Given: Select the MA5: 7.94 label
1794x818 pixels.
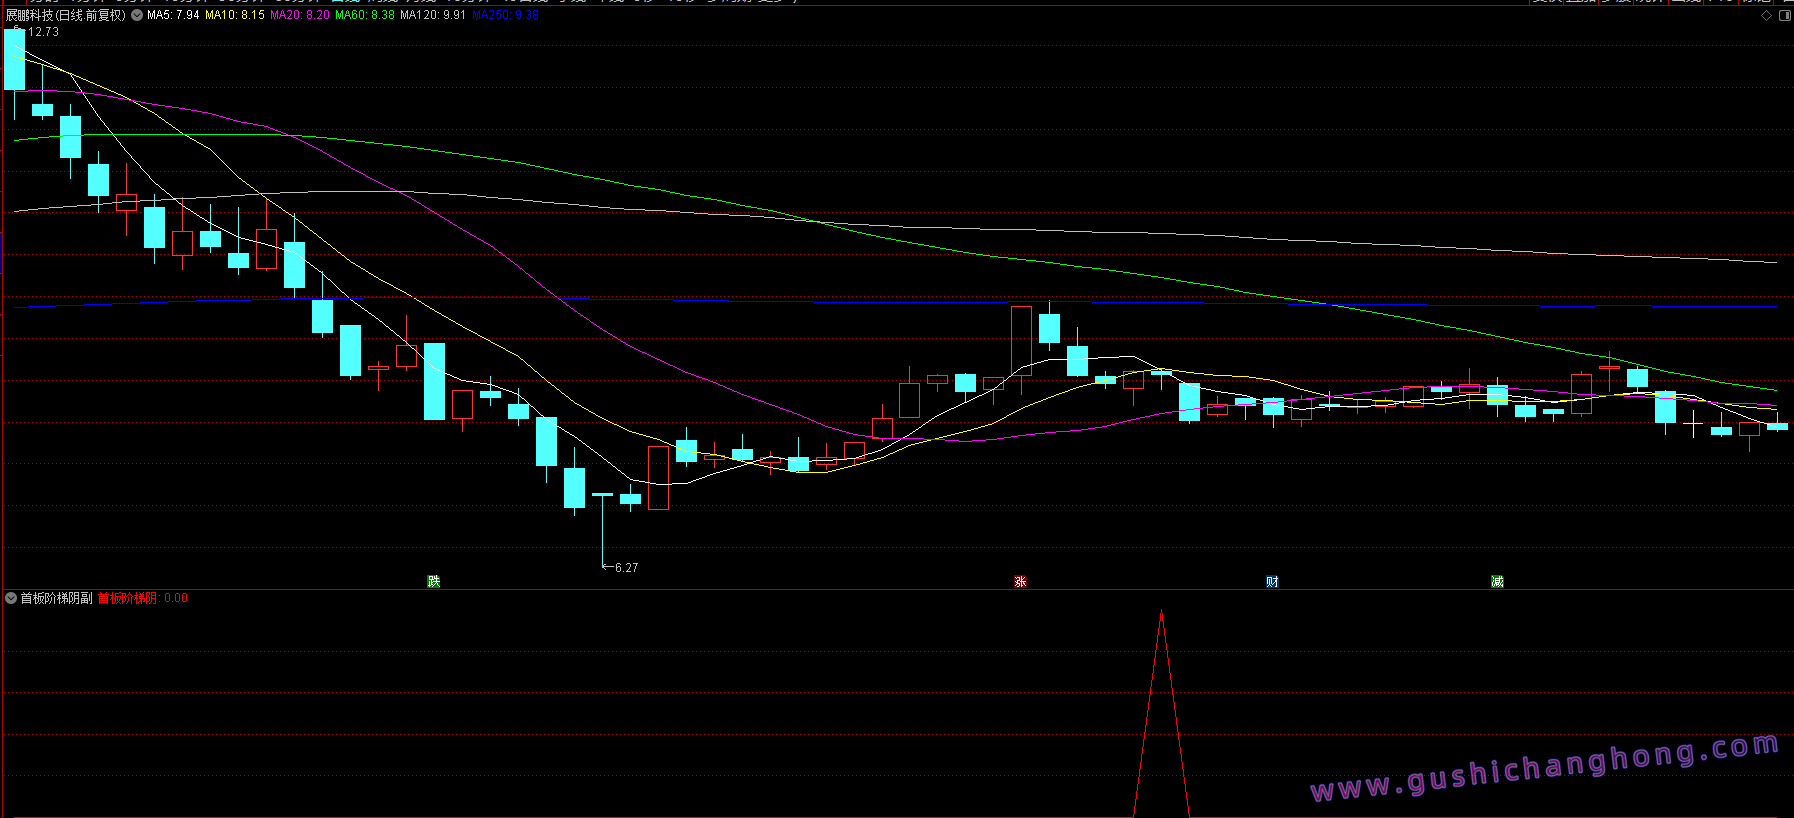Looking at the screenshot, I should (173, 15).
